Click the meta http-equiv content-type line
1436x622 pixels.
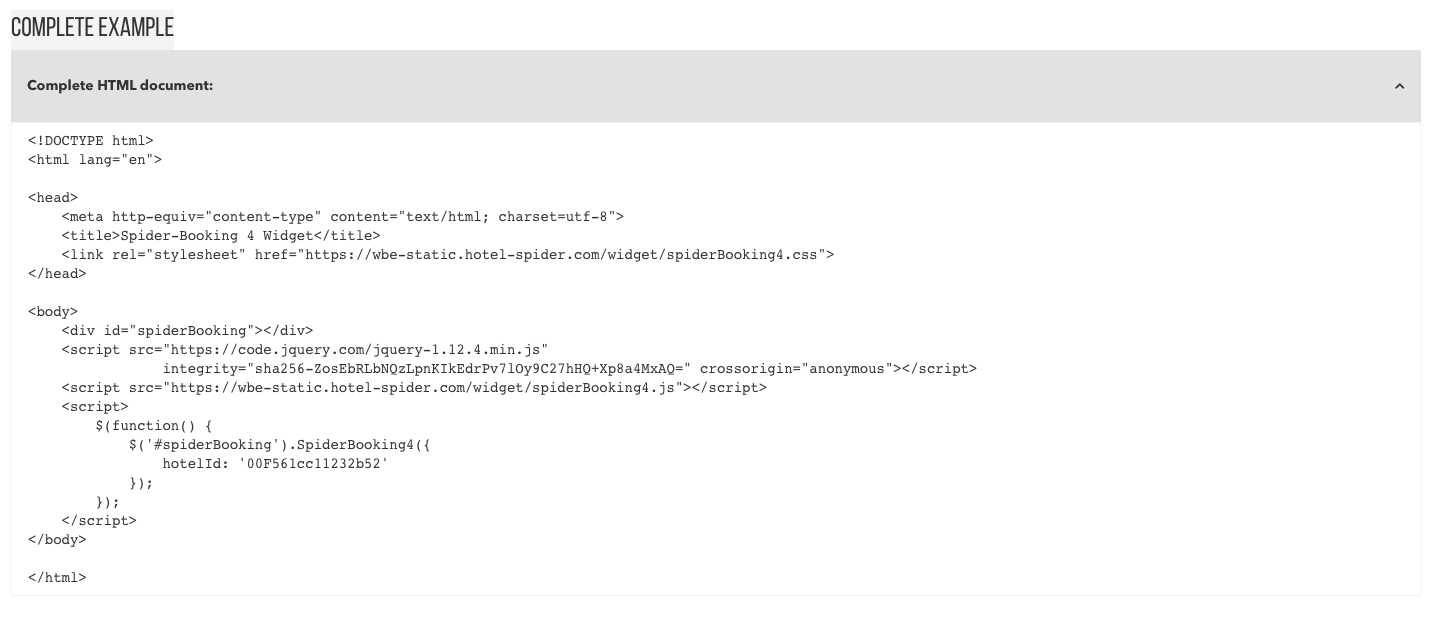342,217
